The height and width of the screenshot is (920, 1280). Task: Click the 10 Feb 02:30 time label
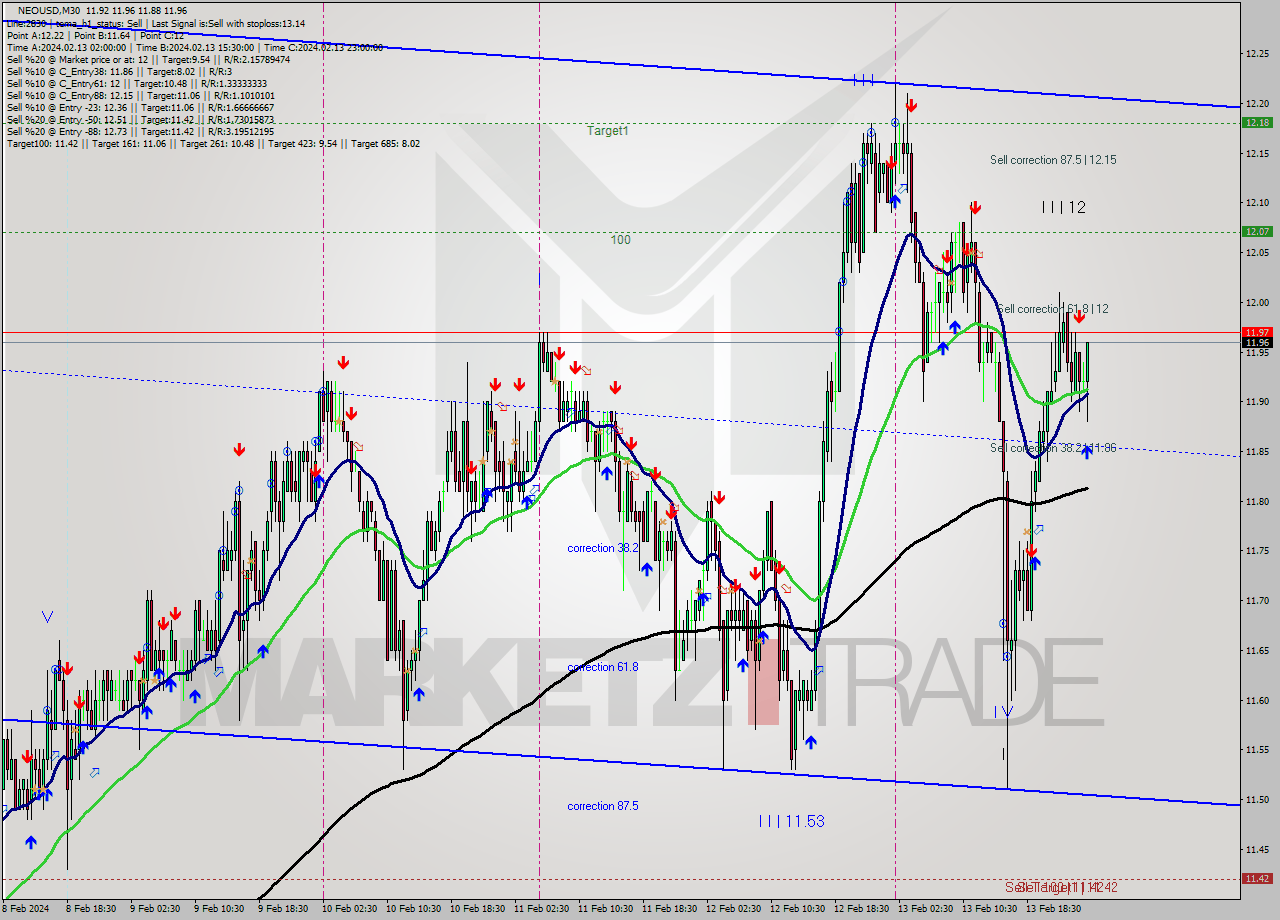pyautogui.click(x=350, y=909)
